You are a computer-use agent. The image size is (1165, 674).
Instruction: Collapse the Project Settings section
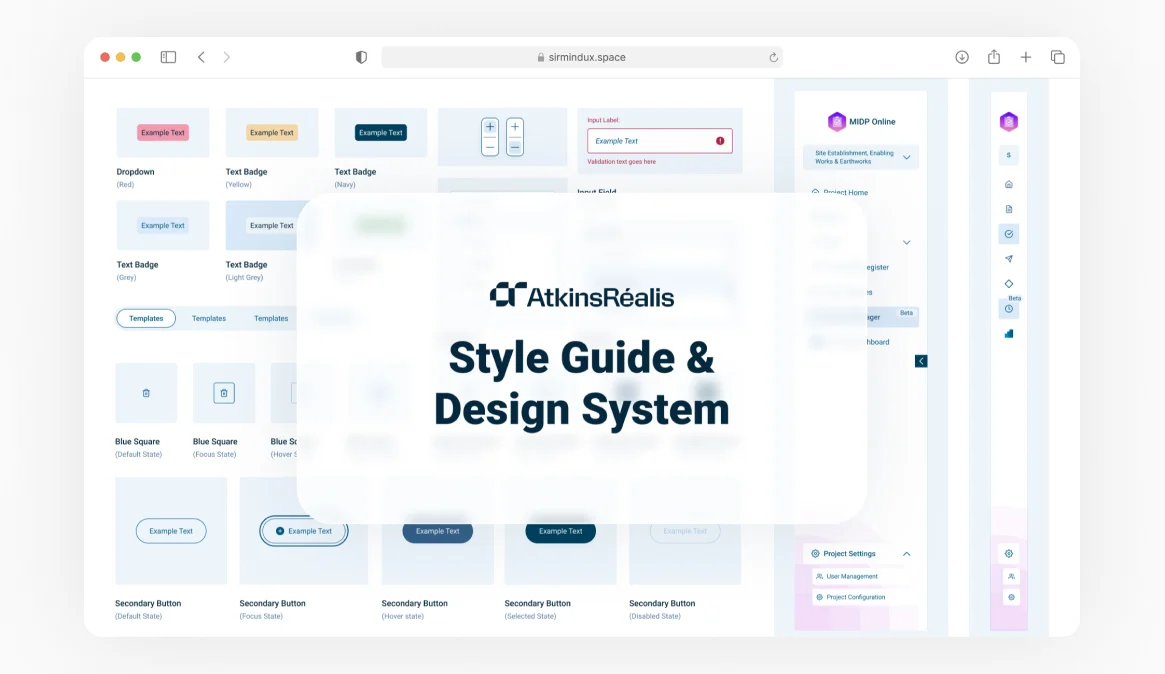coord(906,554)
